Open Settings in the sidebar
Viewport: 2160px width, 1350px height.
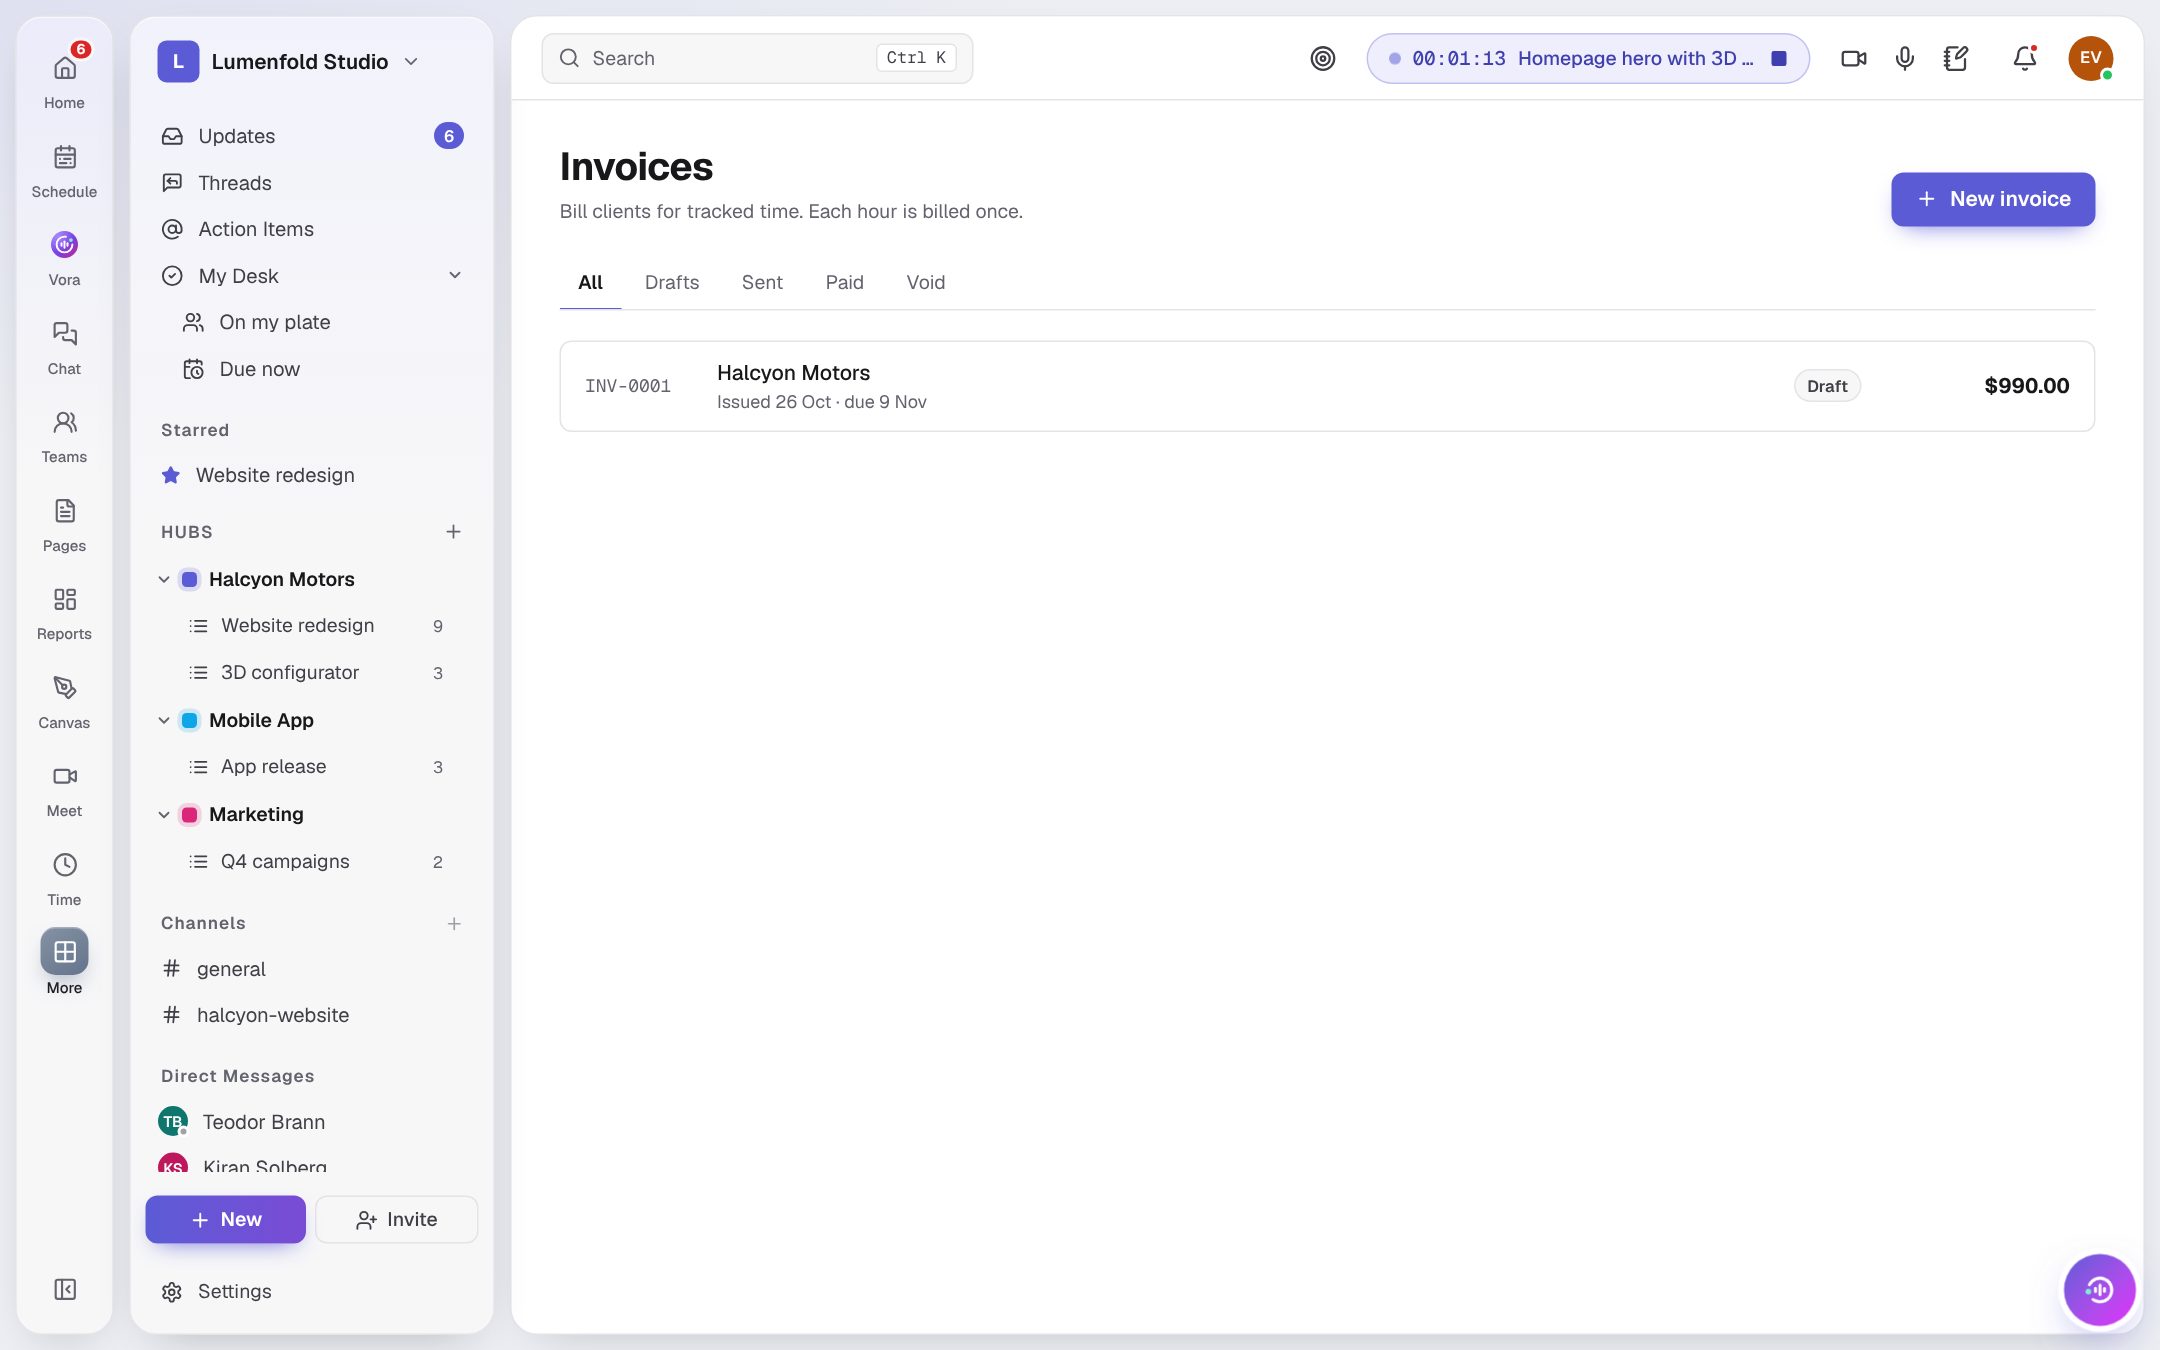pos(216,1291)
